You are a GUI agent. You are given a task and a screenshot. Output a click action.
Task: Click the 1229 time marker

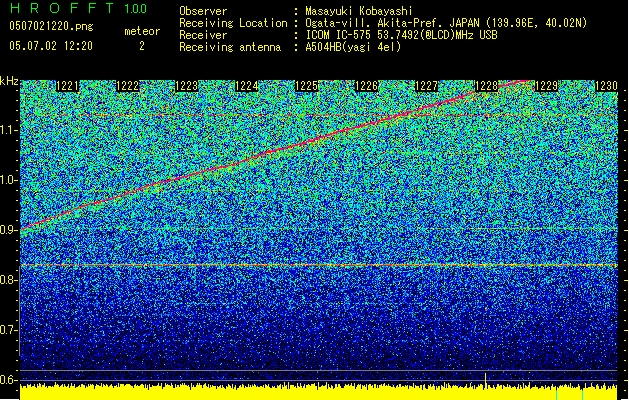click(x=546, y=86)
